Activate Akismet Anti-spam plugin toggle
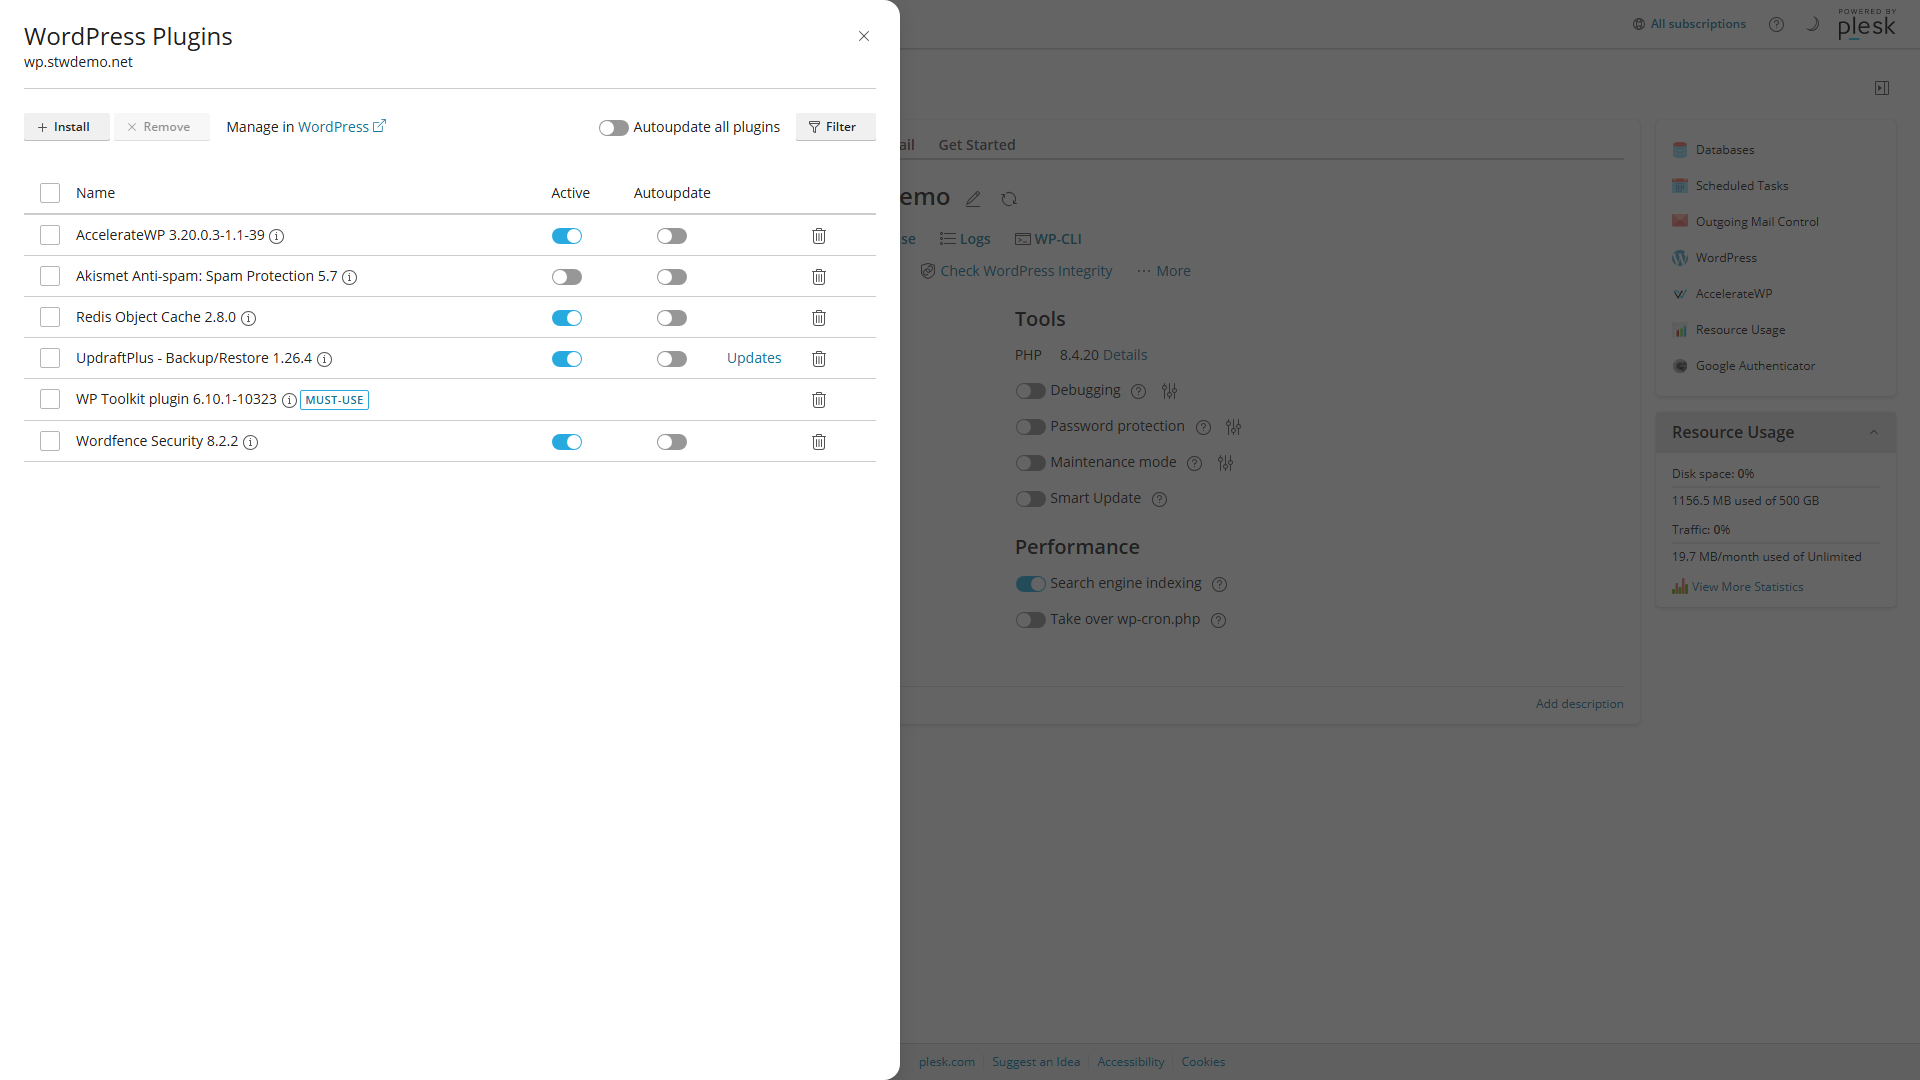 pos(567,277)
